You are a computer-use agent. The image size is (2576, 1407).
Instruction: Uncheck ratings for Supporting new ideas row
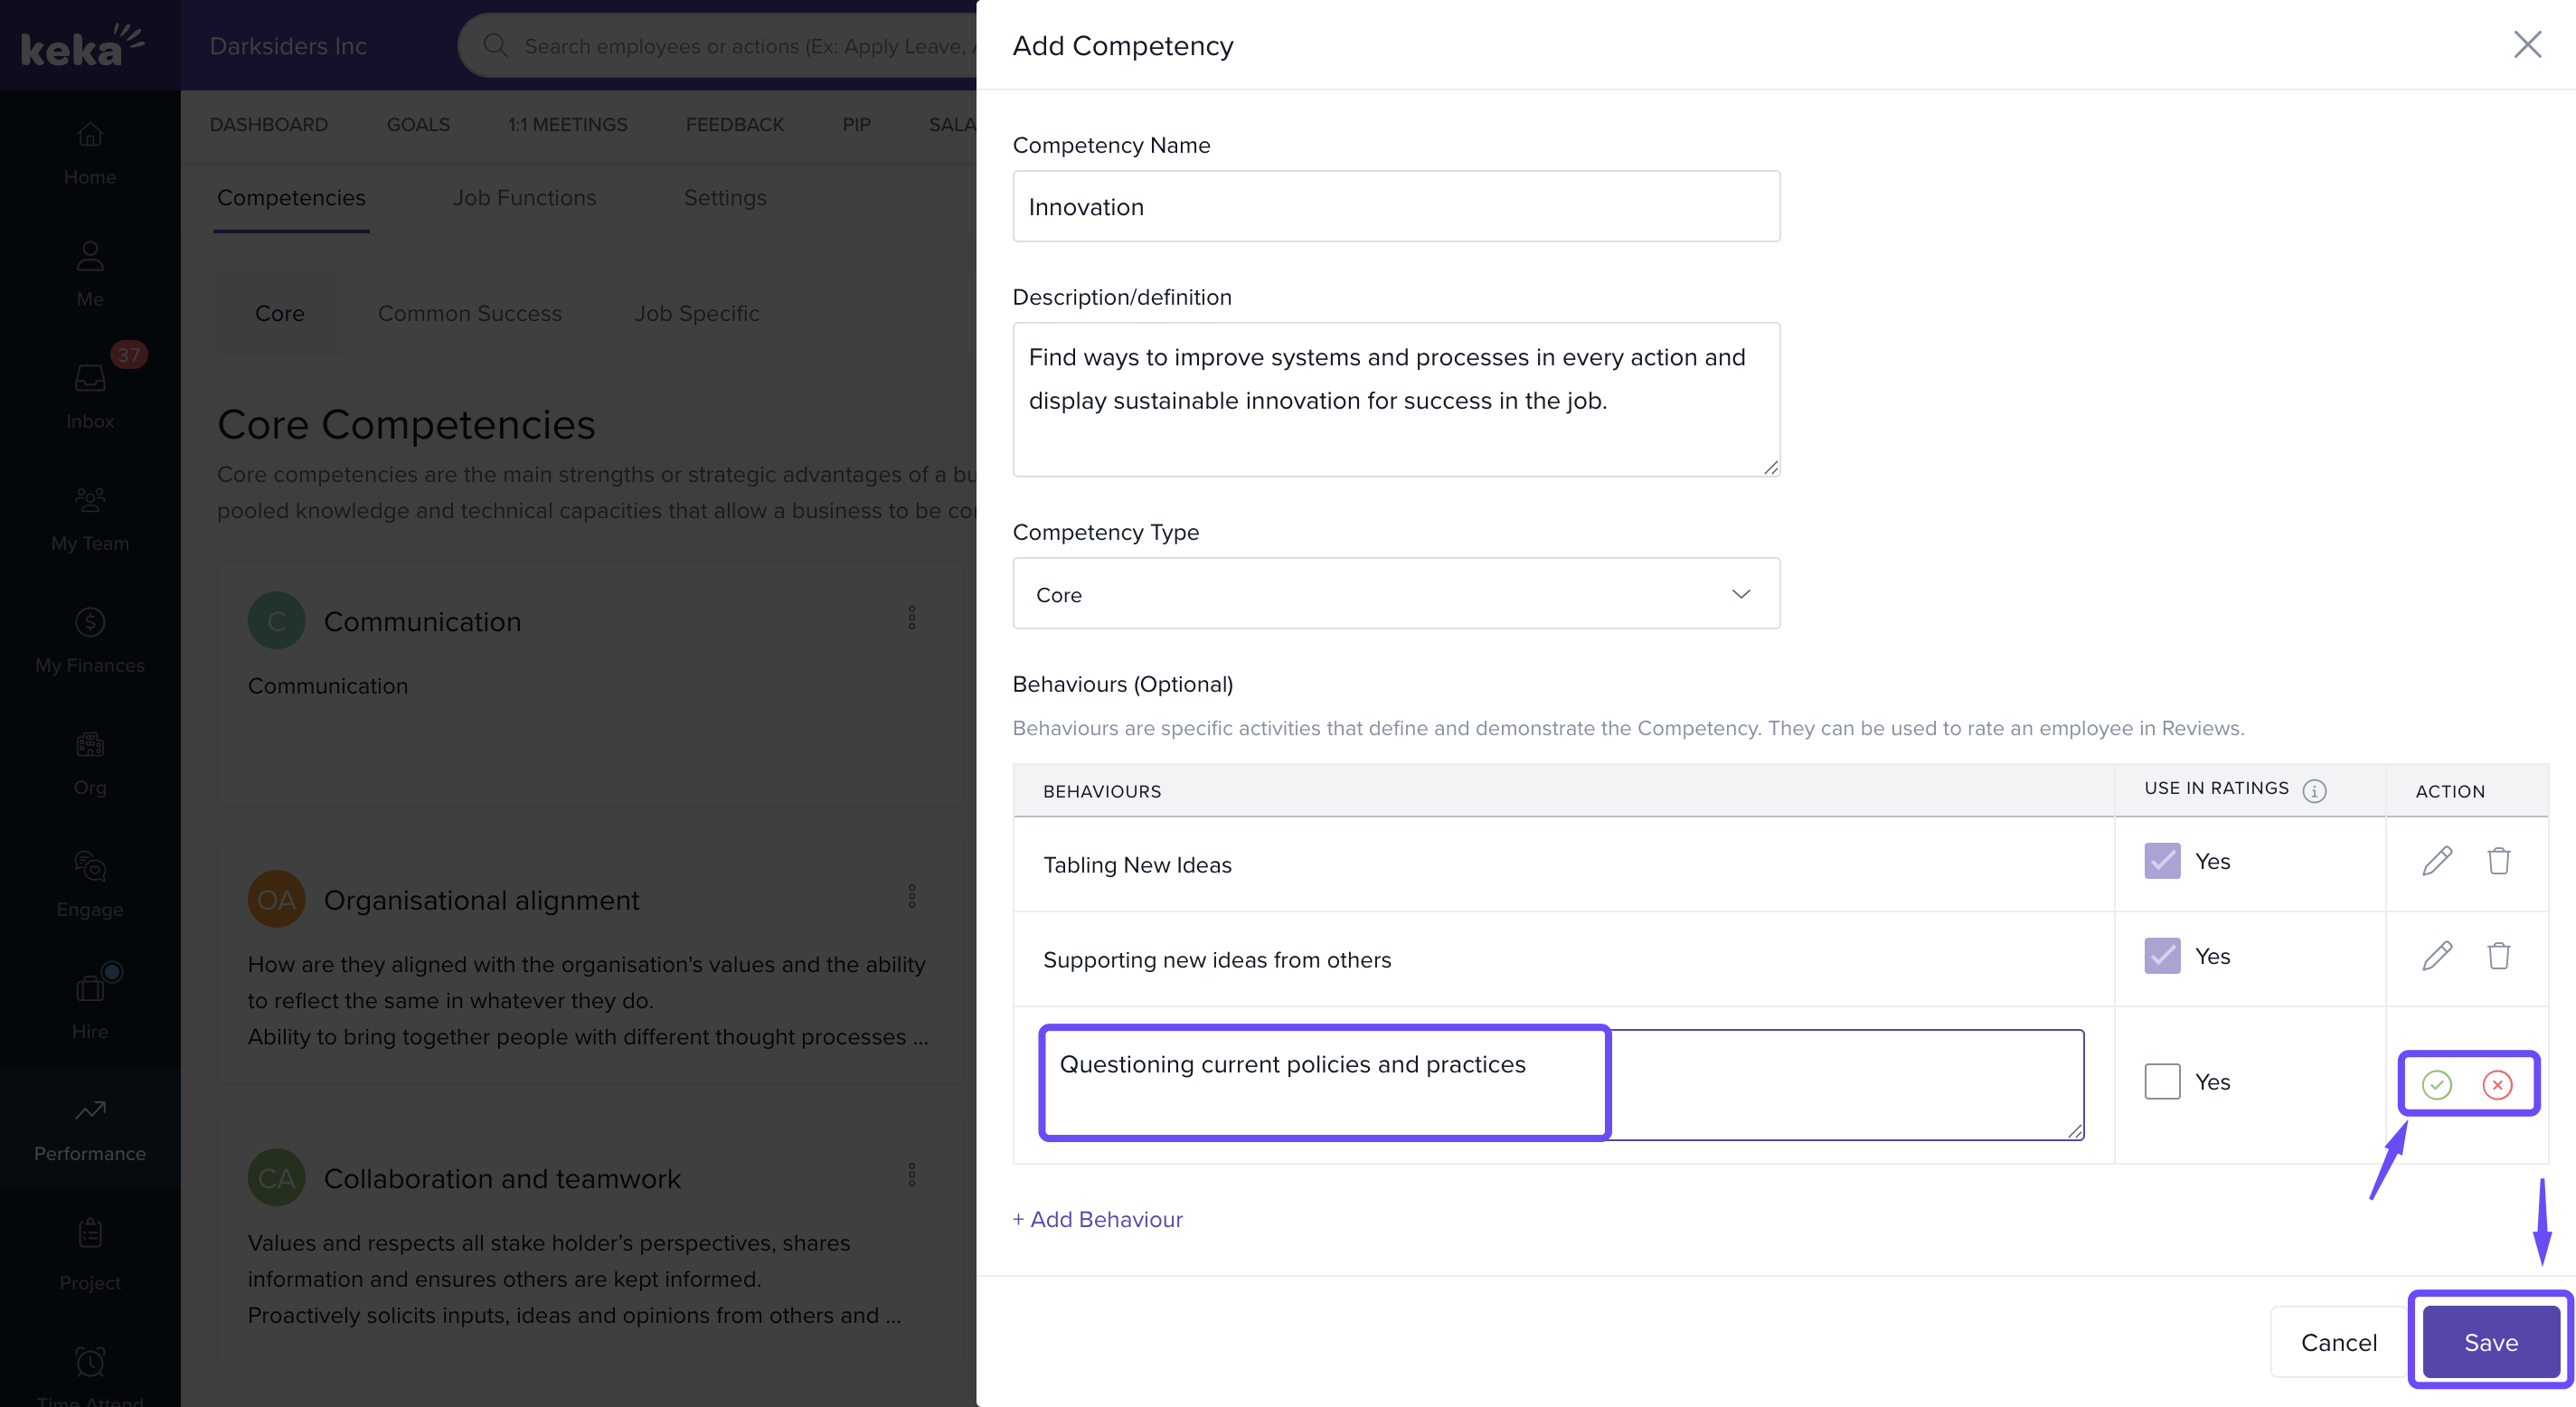2162,956
